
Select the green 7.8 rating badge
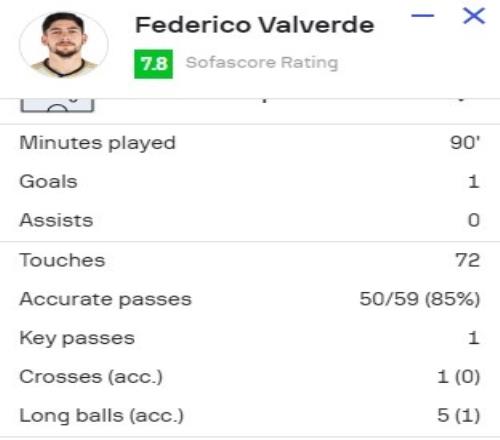coord(153,64)
